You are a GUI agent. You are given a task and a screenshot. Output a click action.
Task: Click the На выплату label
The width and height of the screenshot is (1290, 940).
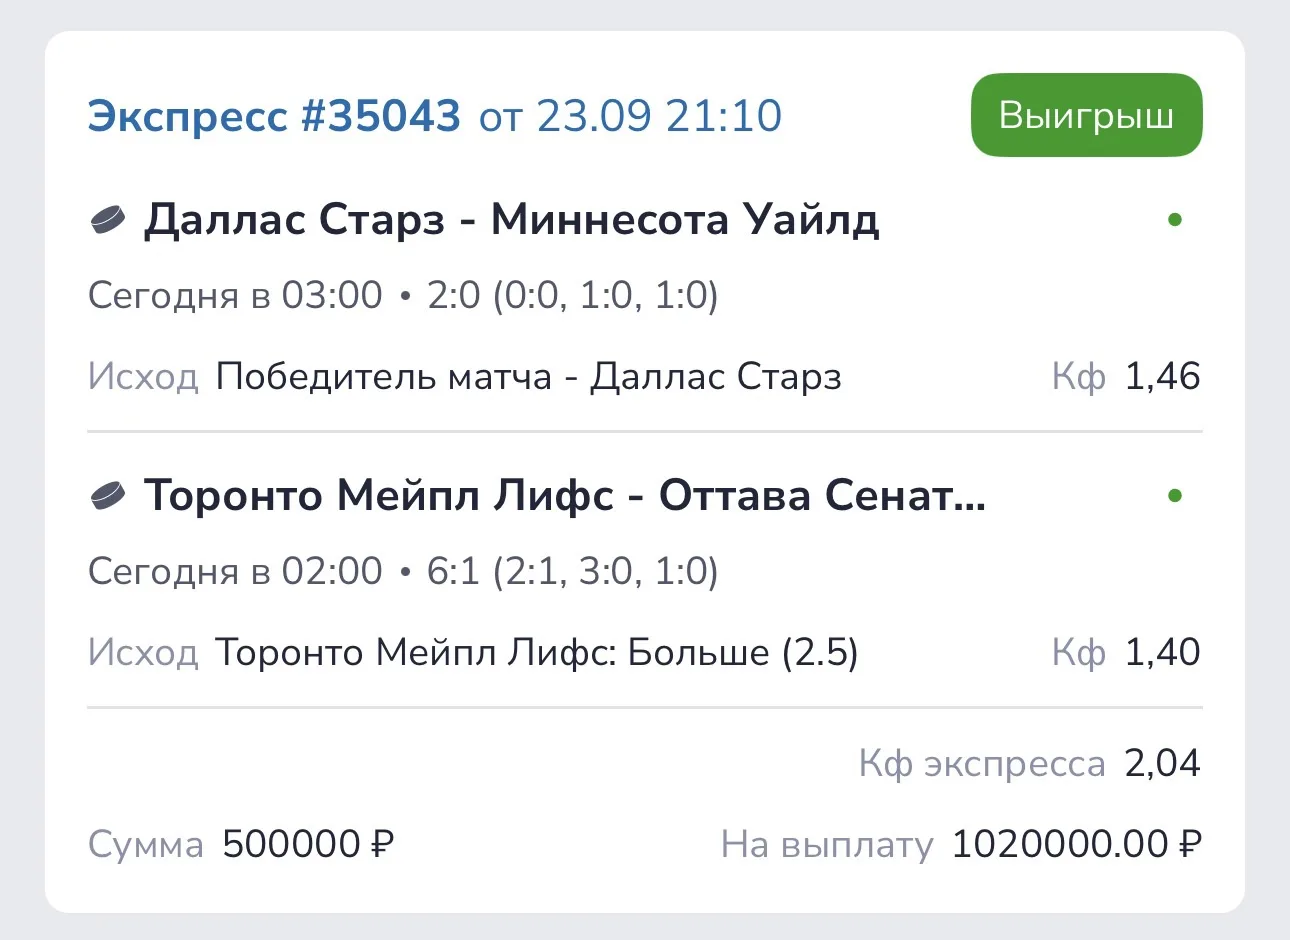pyautogui.click(x=827, y=846)
